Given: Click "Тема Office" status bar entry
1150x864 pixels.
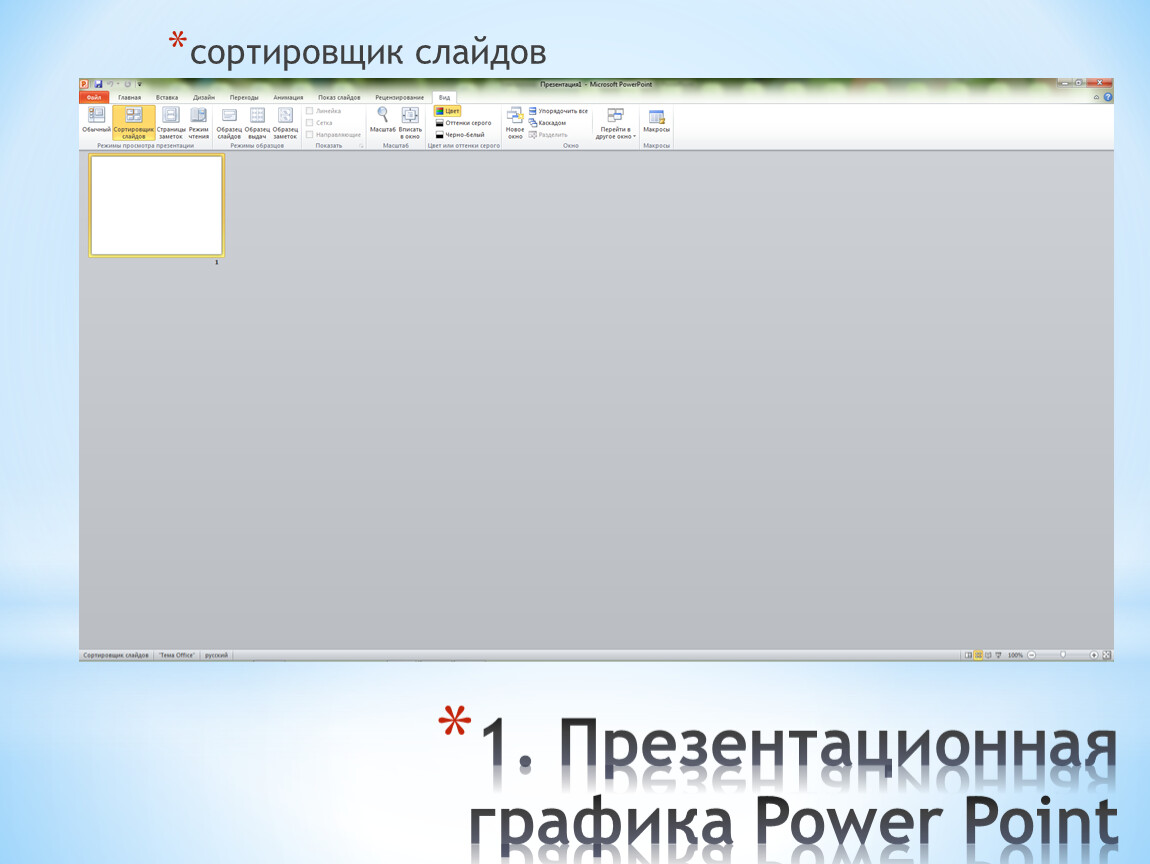Looking at the screenshot, I should point(177,655).
